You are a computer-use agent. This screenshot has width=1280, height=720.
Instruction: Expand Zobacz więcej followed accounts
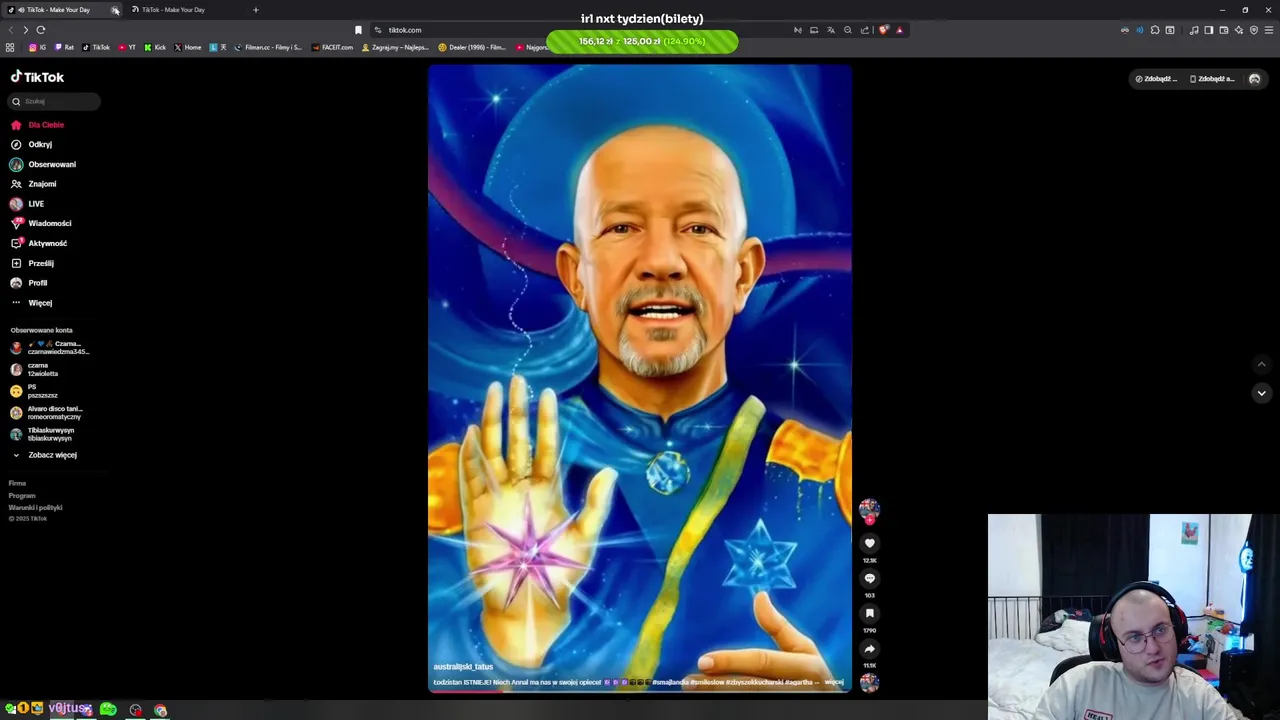click(x=44, y=455)
